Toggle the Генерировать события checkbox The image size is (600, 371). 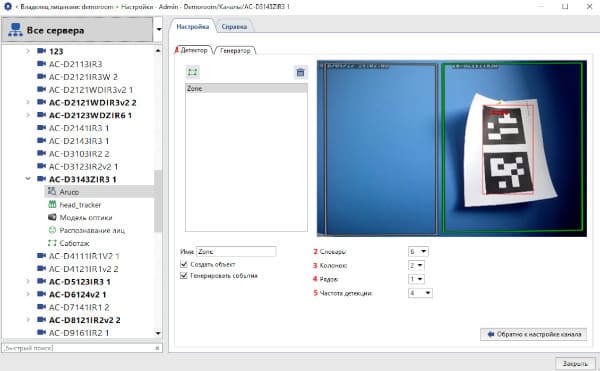184,275
